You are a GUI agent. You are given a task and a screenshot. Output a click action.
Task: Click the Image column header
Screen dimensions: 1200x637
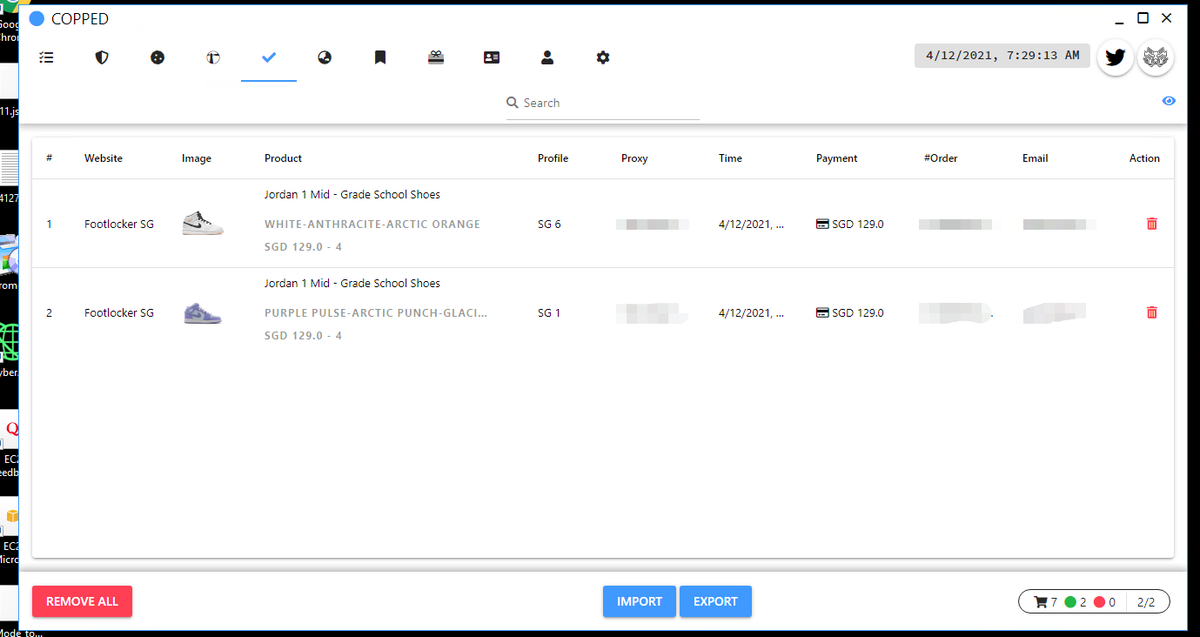click(196, 158)
